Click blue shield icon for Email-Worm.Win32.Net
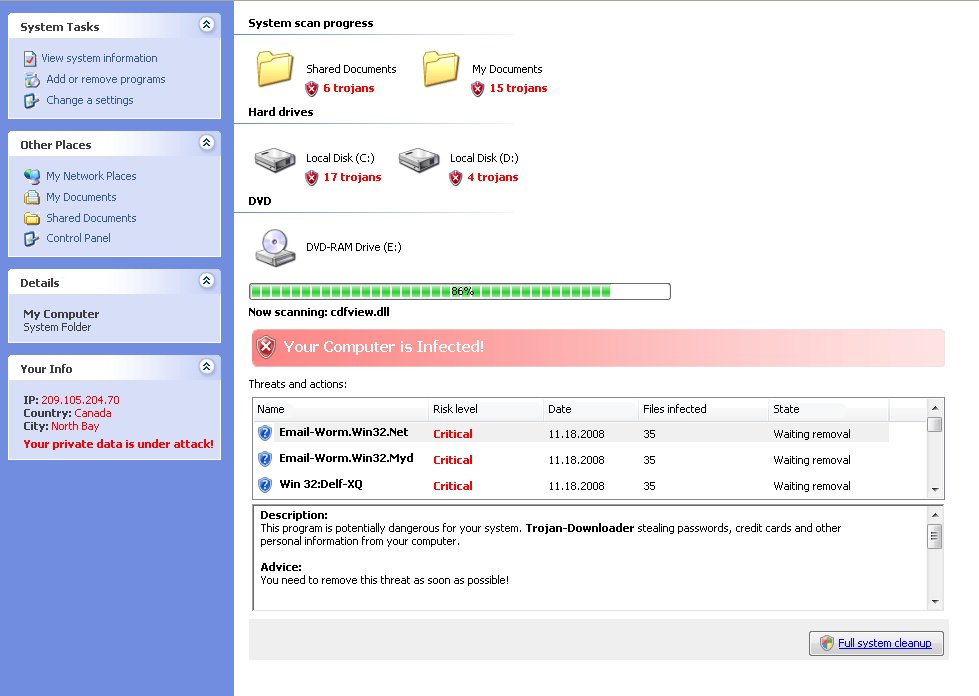This screenshot has width=979, height=696. pyautogui.click(x=265, y=433)
